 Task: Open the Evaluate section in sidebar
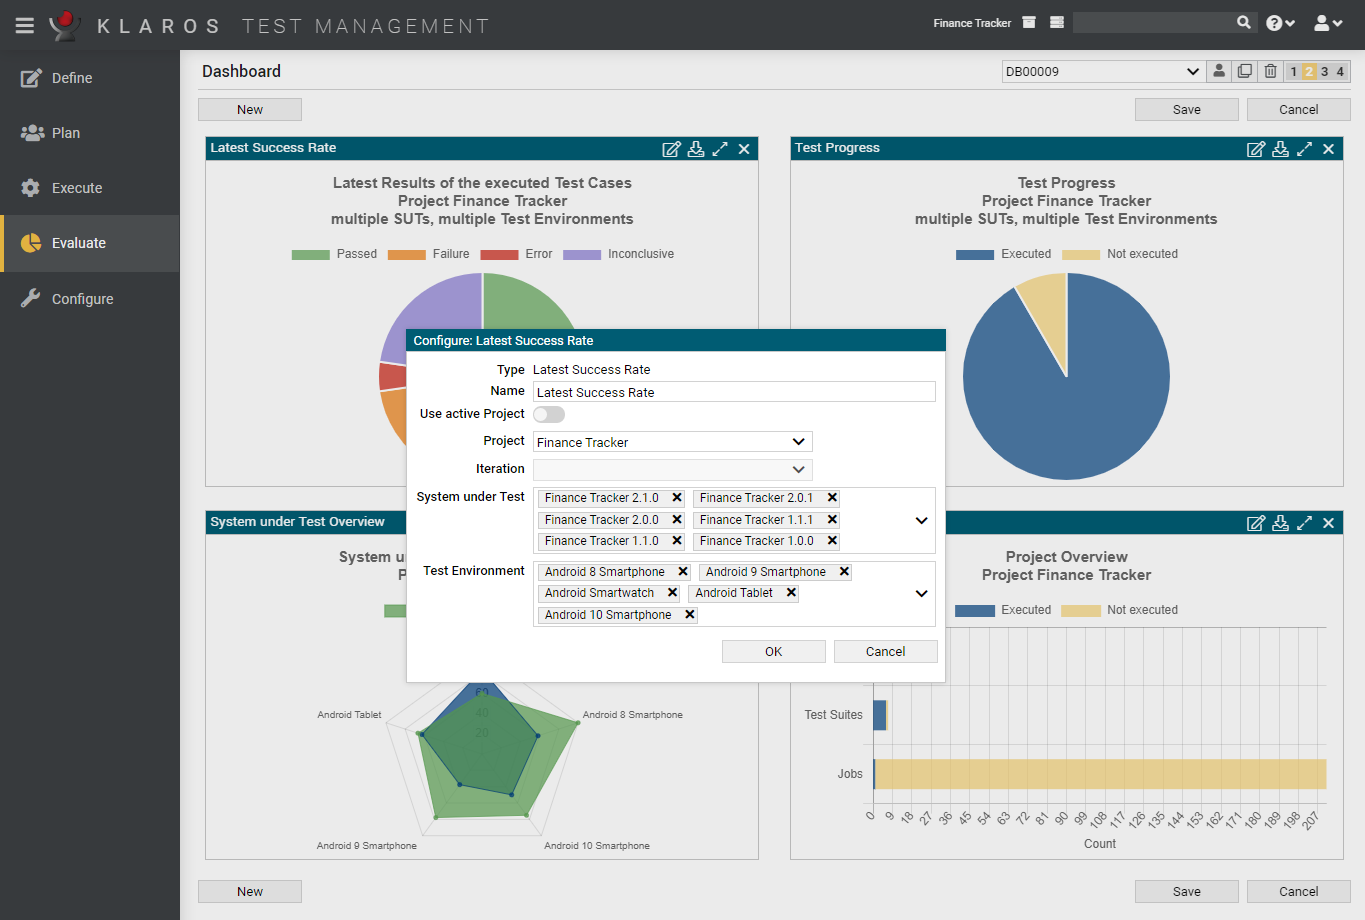point(78,243)
